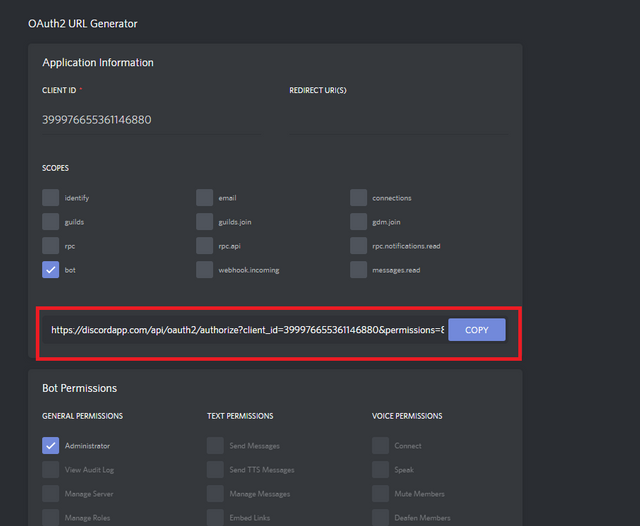Select the generated authorize URL text
The image size is (640, 526).
(247, 330)
